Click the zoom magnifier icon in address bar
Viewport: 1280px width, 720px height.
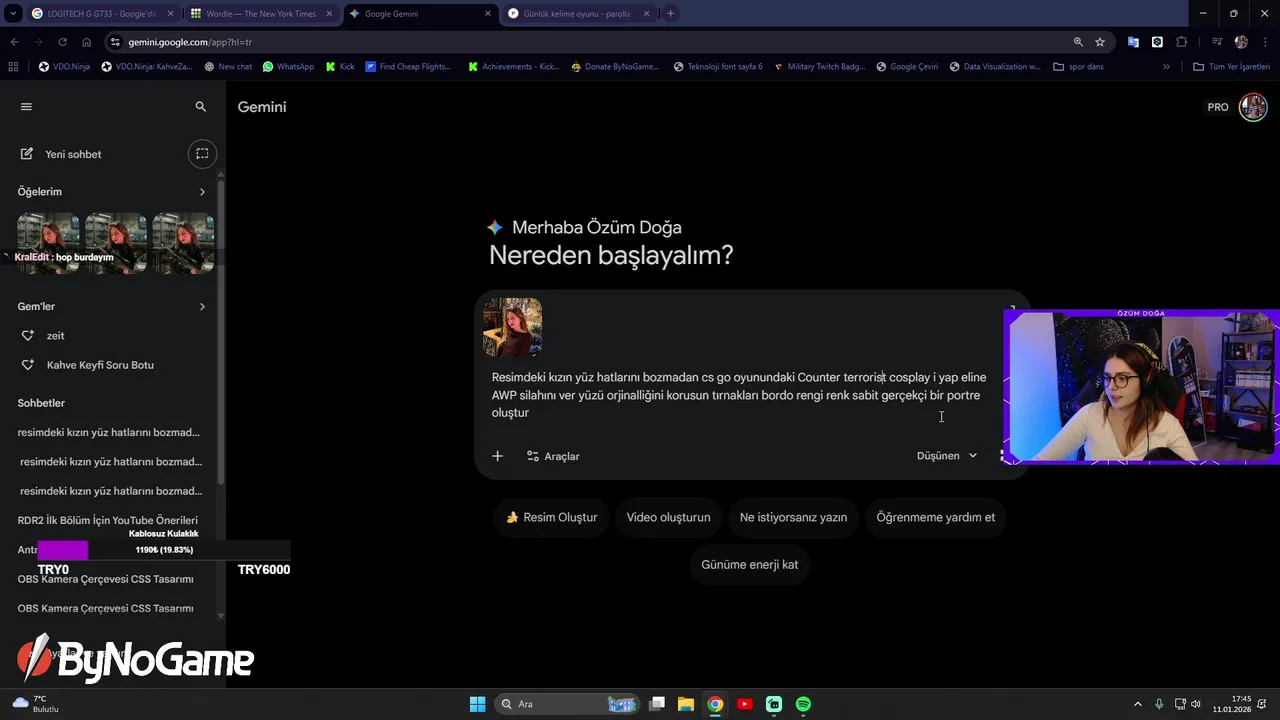click(1078, 42)
